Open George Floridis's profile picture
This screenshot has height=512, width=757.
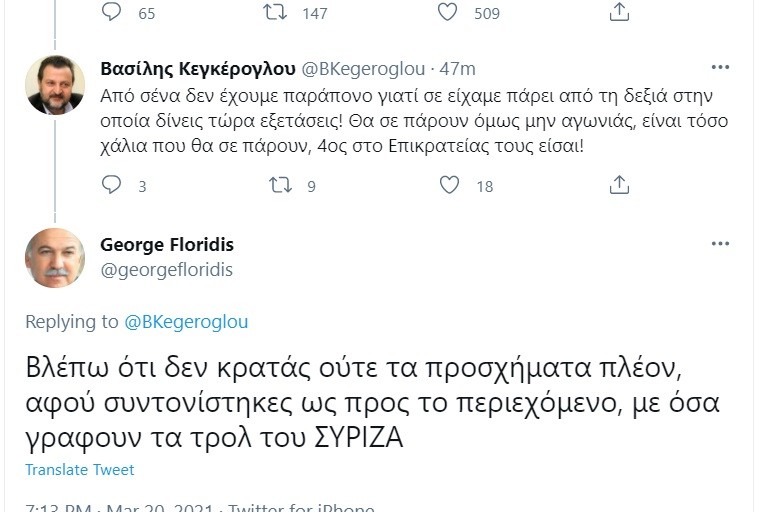[54, 258]
